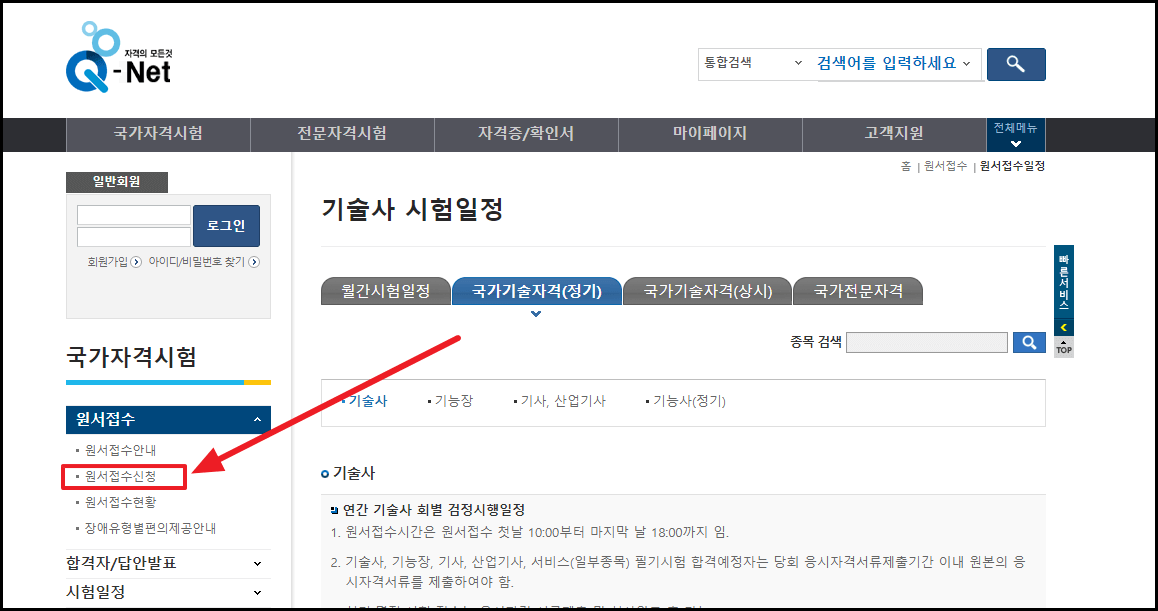
Task: Open the 마이페이지 menu
Action: pos(710,134)
